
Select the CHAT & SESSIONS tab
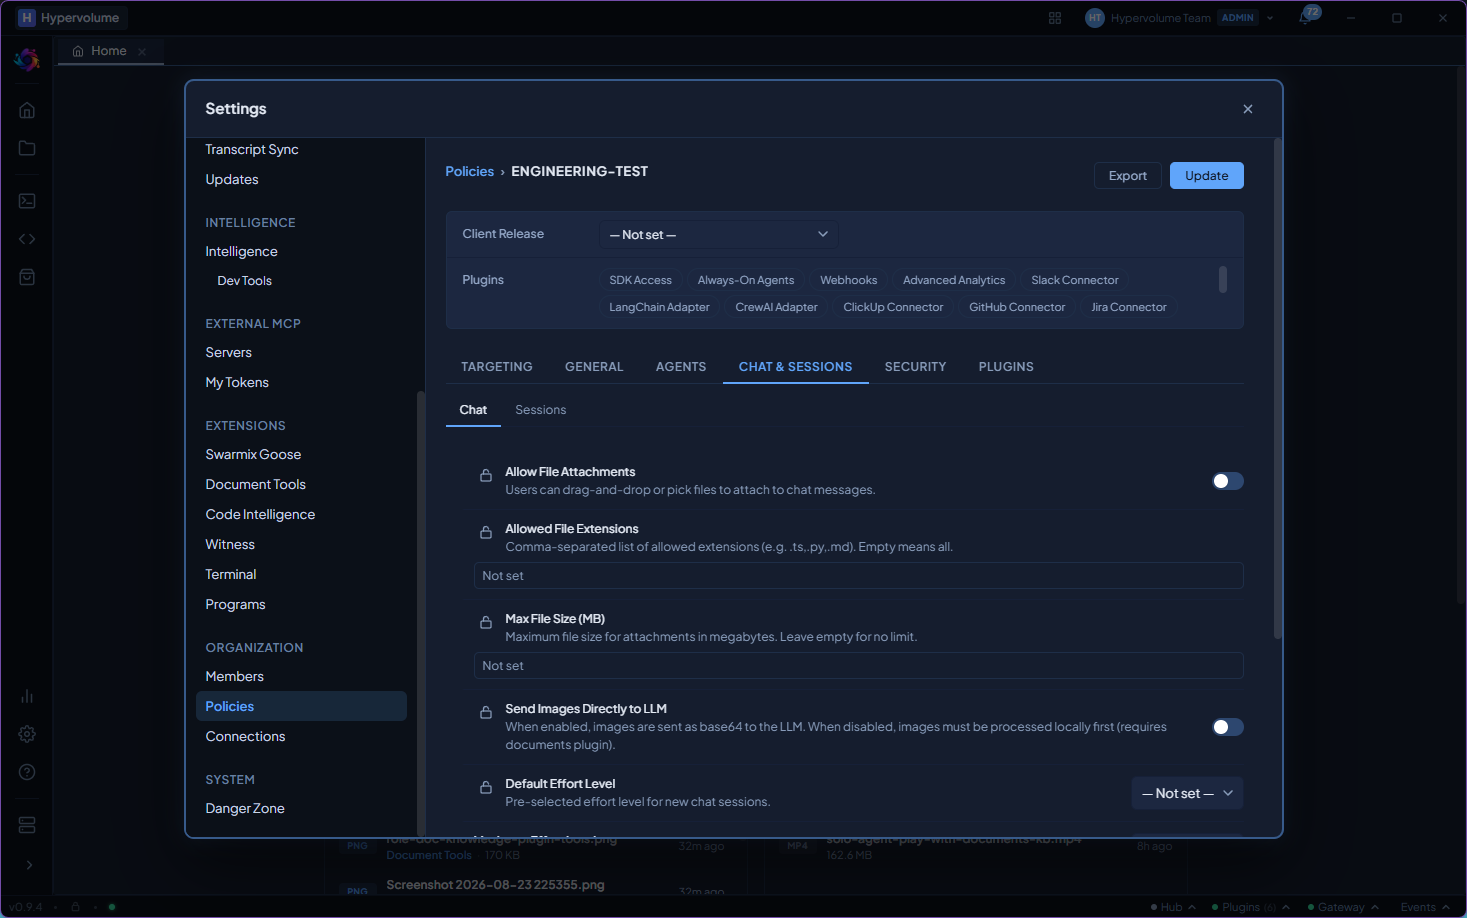[x=796, y=367]
